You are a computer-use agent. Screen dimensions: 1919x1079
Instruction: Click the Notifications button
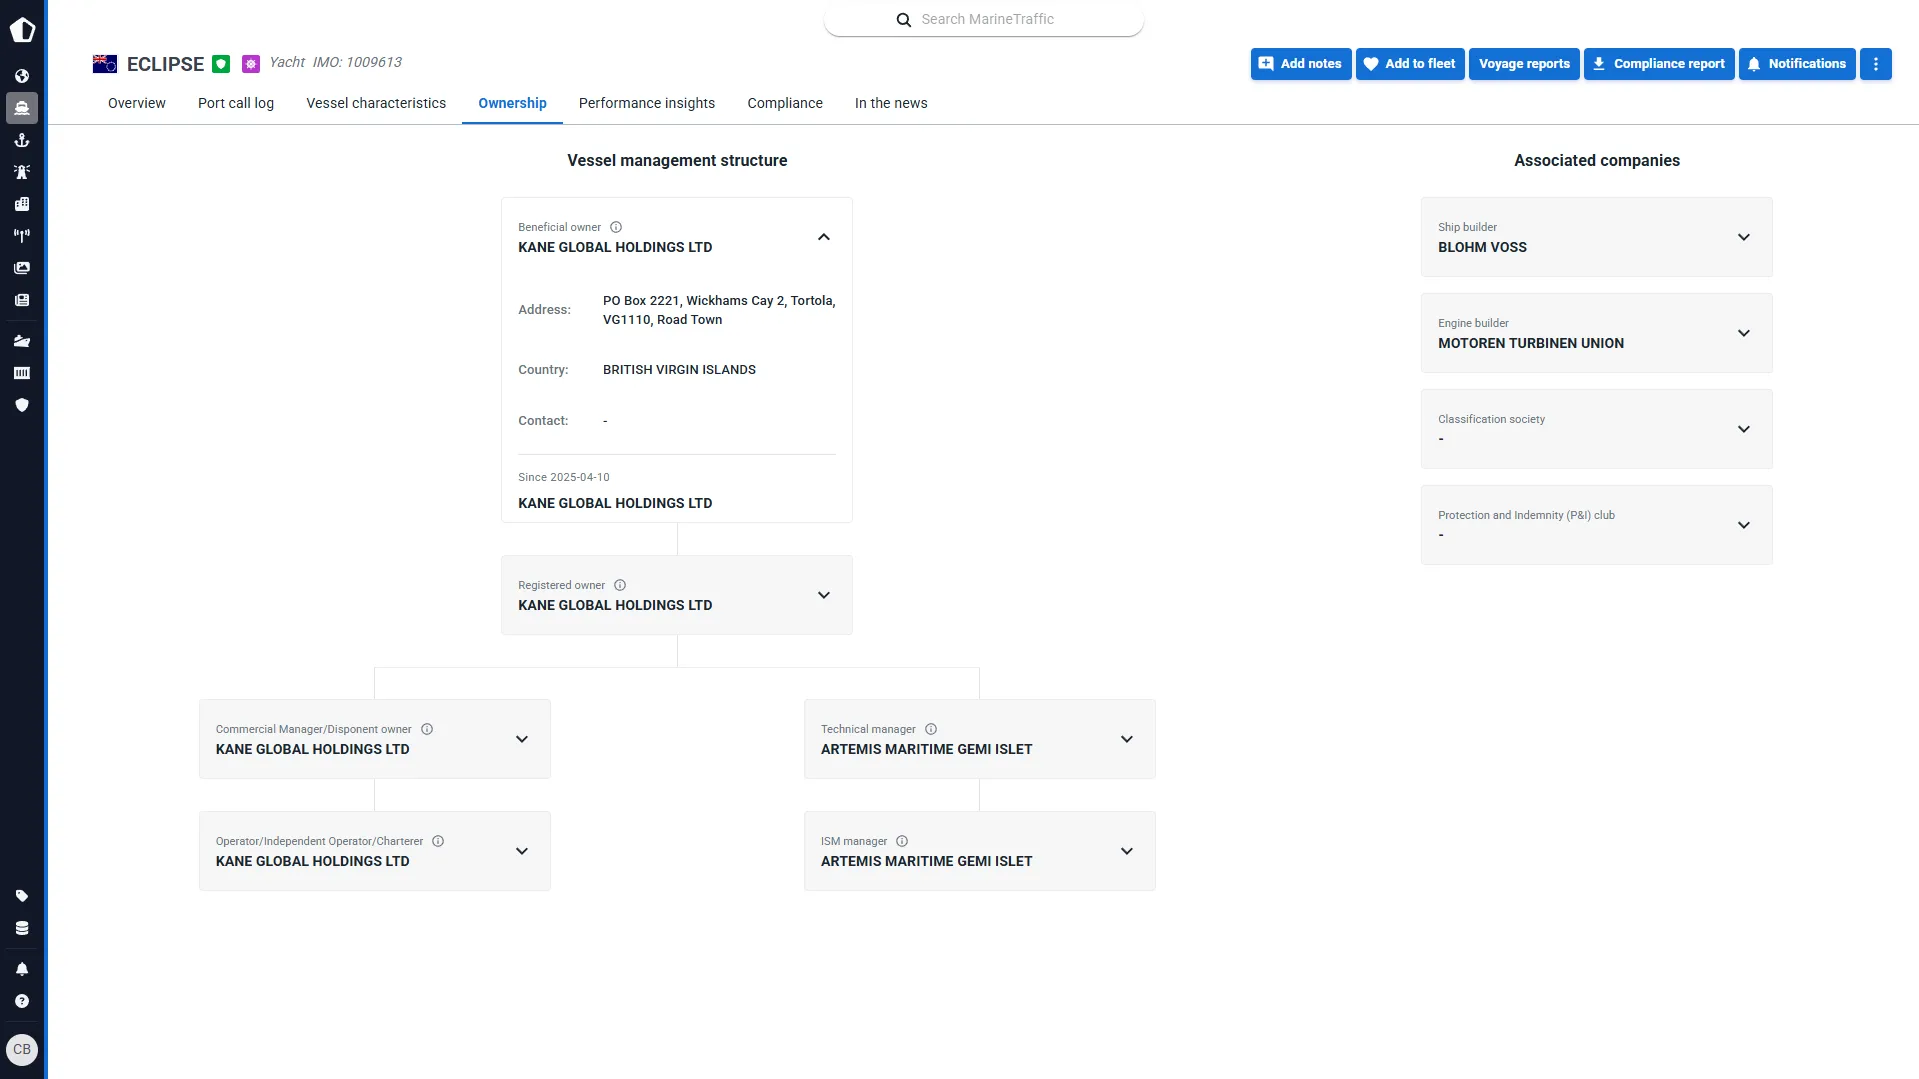coord(1797,64)
